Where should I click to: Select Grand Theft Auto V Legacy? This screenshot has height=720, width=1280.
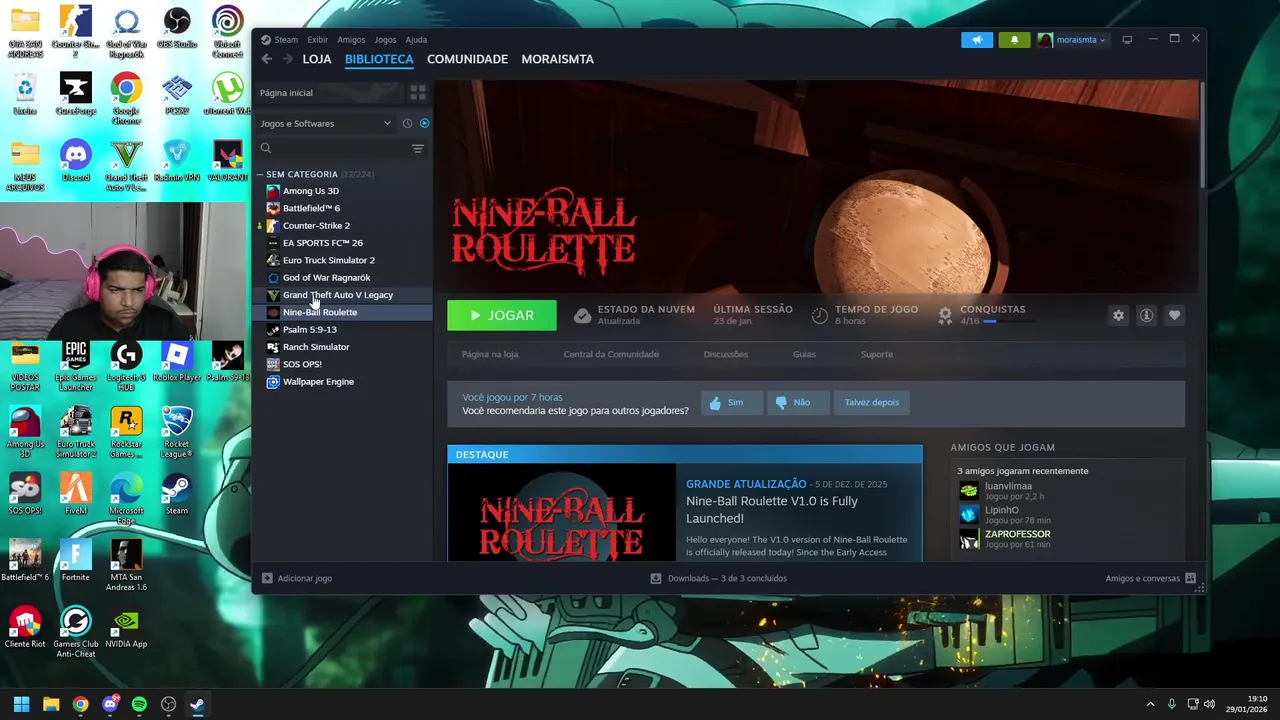point(343,295)
